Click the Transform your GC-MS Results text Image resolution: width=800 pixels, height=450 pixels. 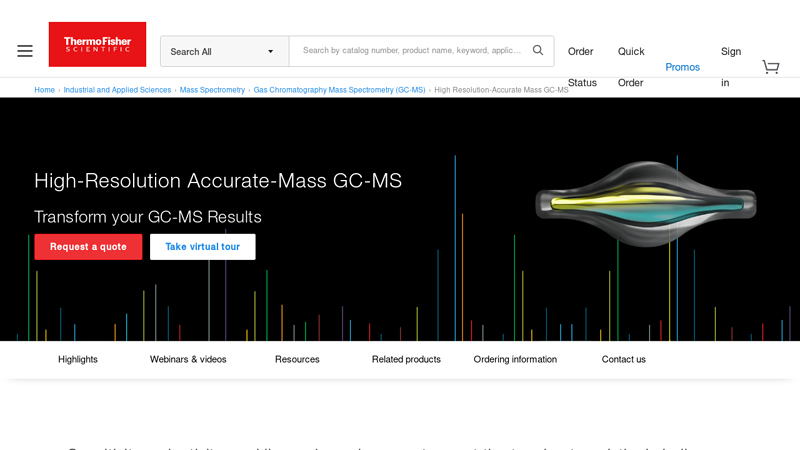(x=147, y=217)
